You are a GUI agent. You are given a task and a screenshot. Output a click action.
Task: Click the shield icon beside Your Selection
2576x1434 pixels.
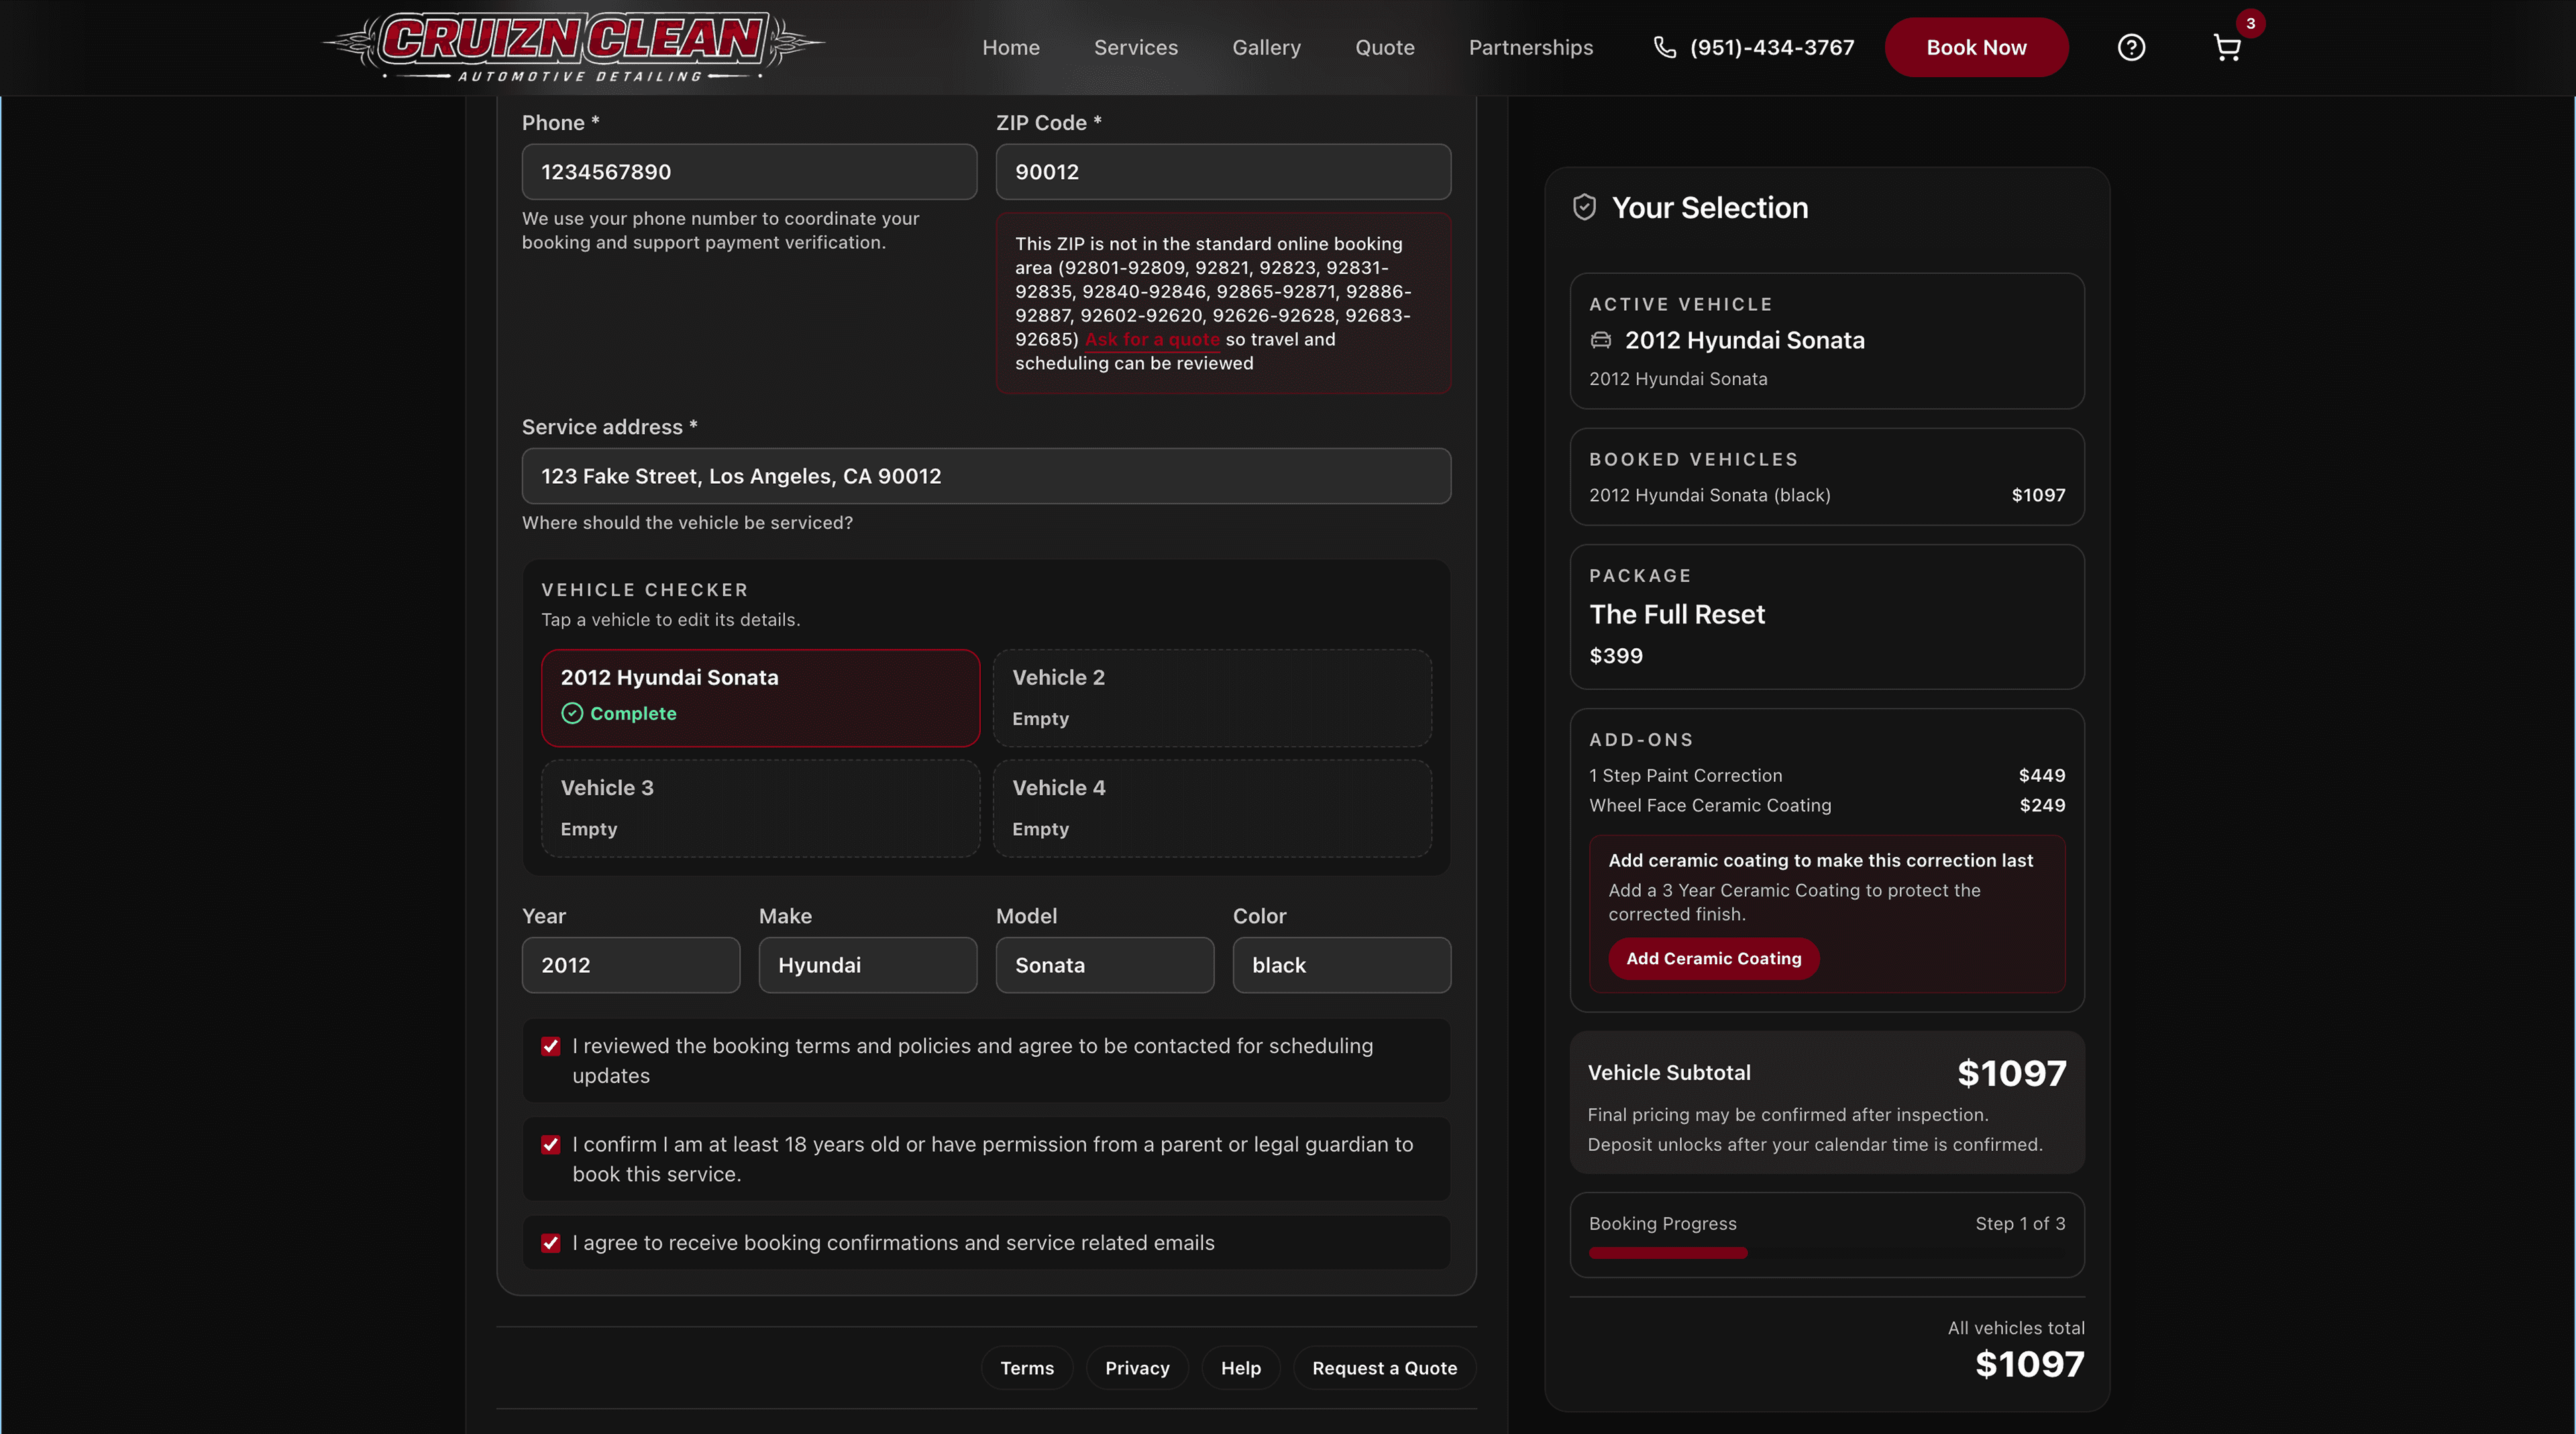[x=1584, y=207]
